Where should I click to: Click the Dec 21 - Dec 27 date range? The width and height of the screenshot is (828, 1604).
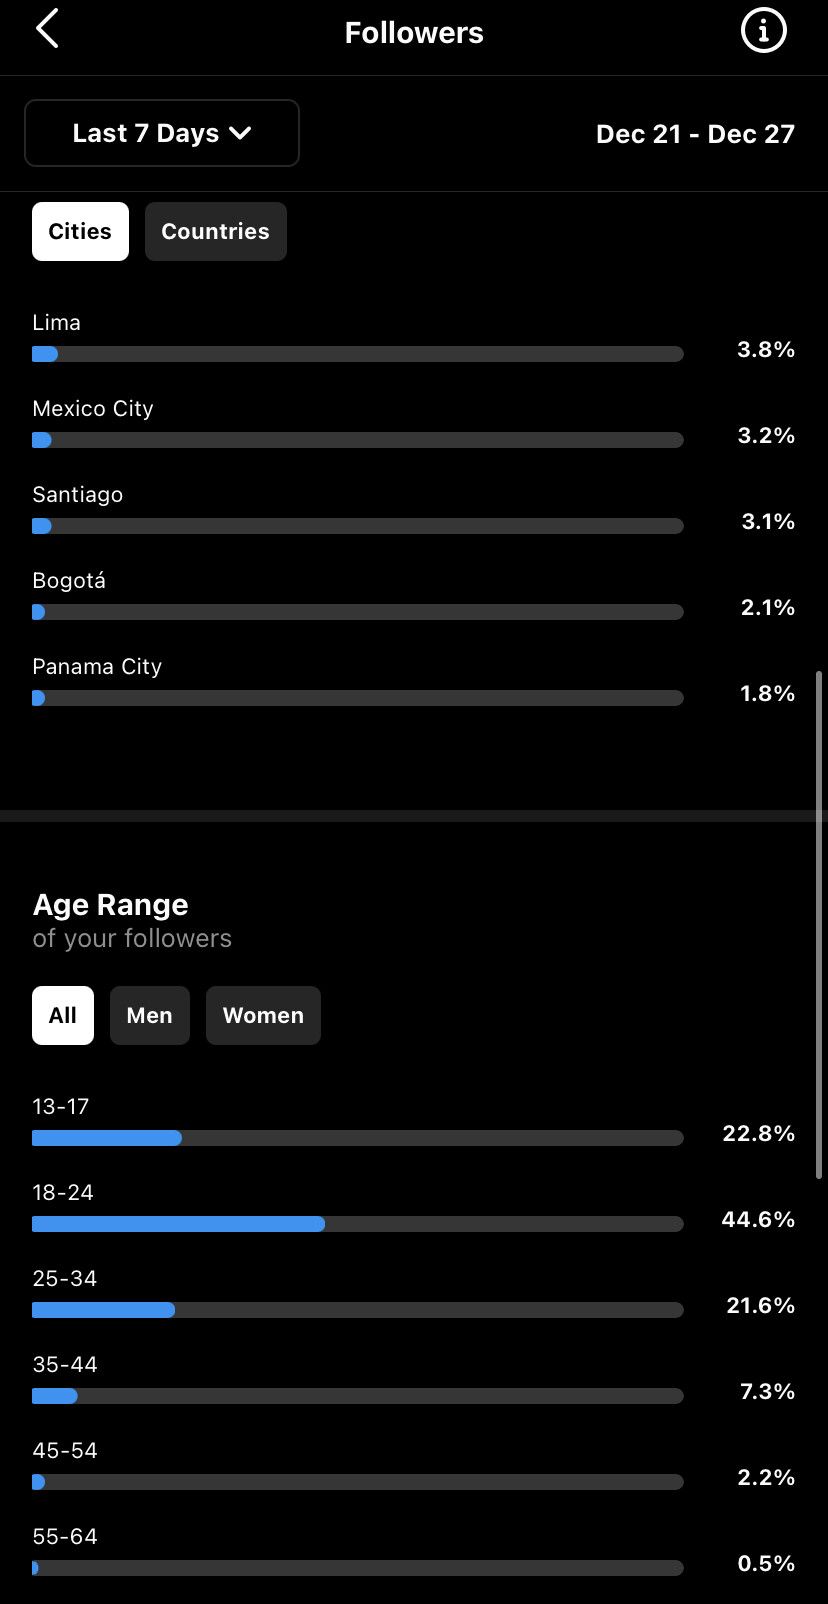695,134
